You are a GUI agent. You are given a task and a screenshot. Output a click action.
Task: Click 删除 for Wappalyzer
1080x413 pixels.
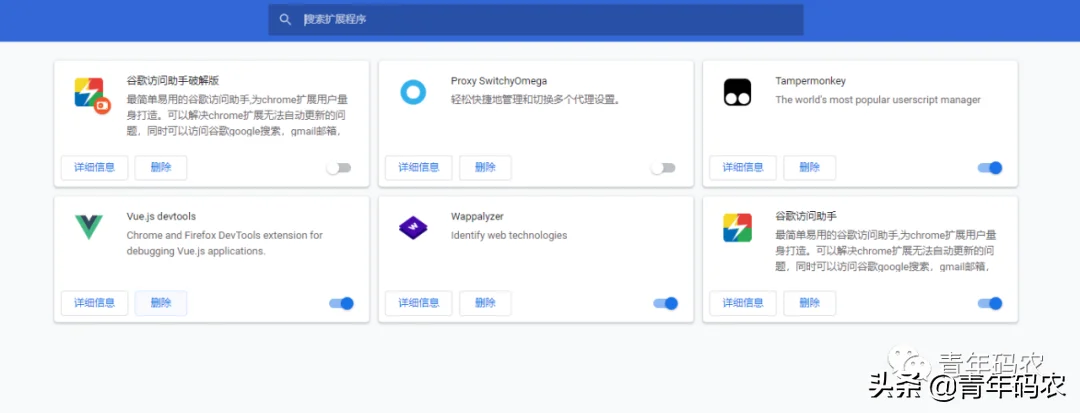tap(486, 304)
